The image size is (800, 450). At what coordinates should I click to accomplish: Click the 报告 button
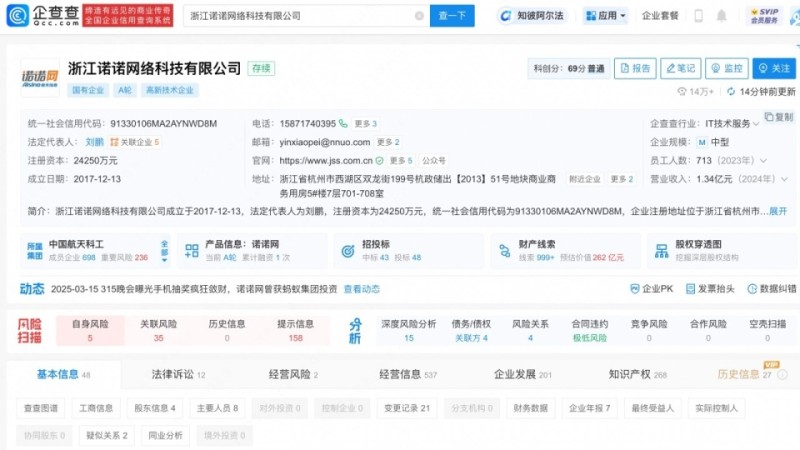(x=635, y=68)
